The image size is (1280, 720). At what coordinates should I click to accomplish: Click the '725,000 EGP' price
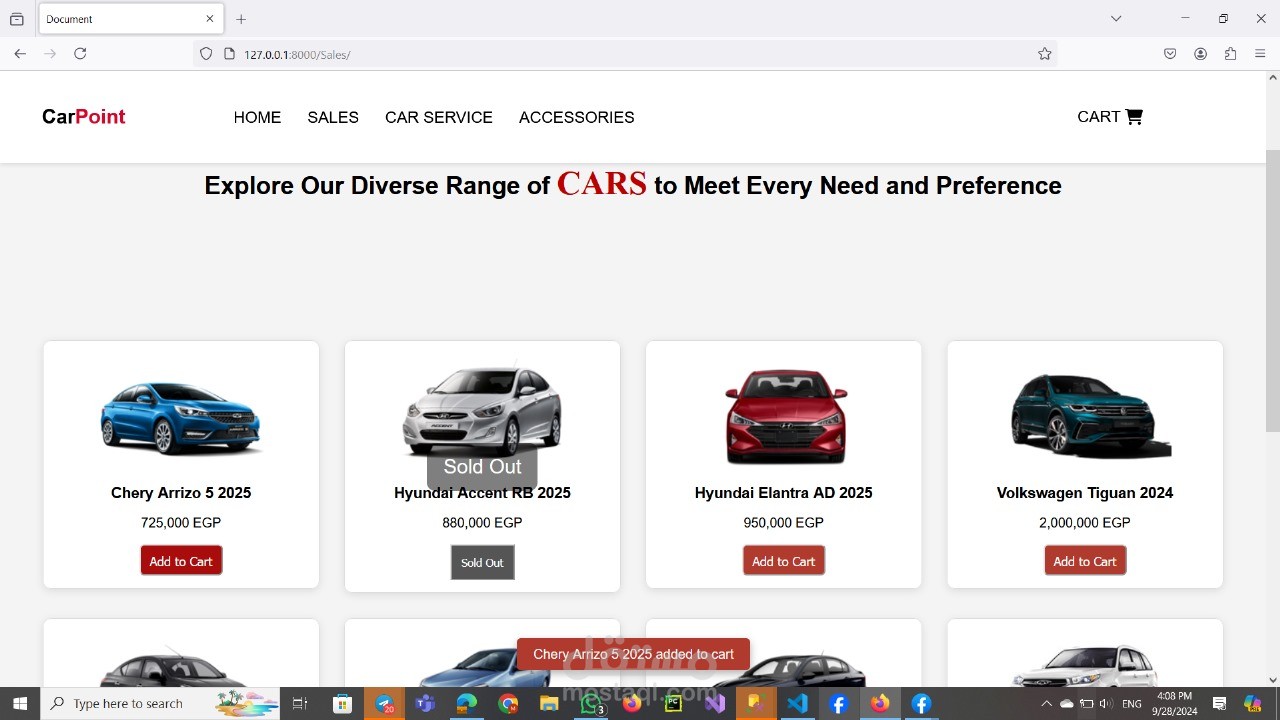[x=181, y=523]
